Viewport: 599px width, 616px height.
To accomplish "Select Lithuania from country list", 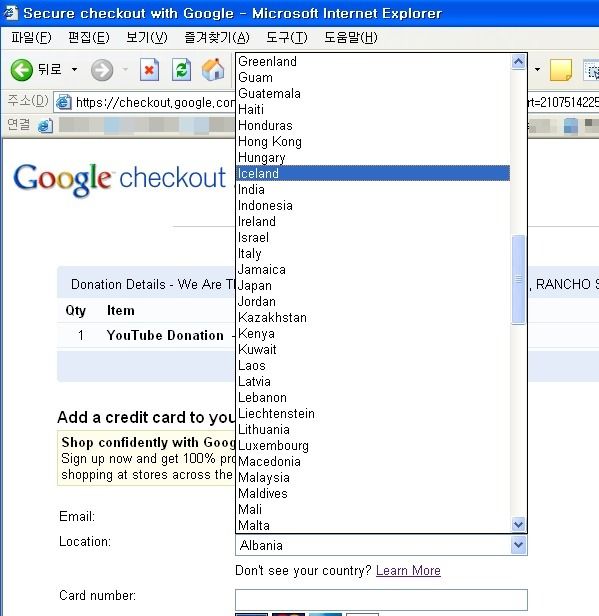I will click(373, 429).
